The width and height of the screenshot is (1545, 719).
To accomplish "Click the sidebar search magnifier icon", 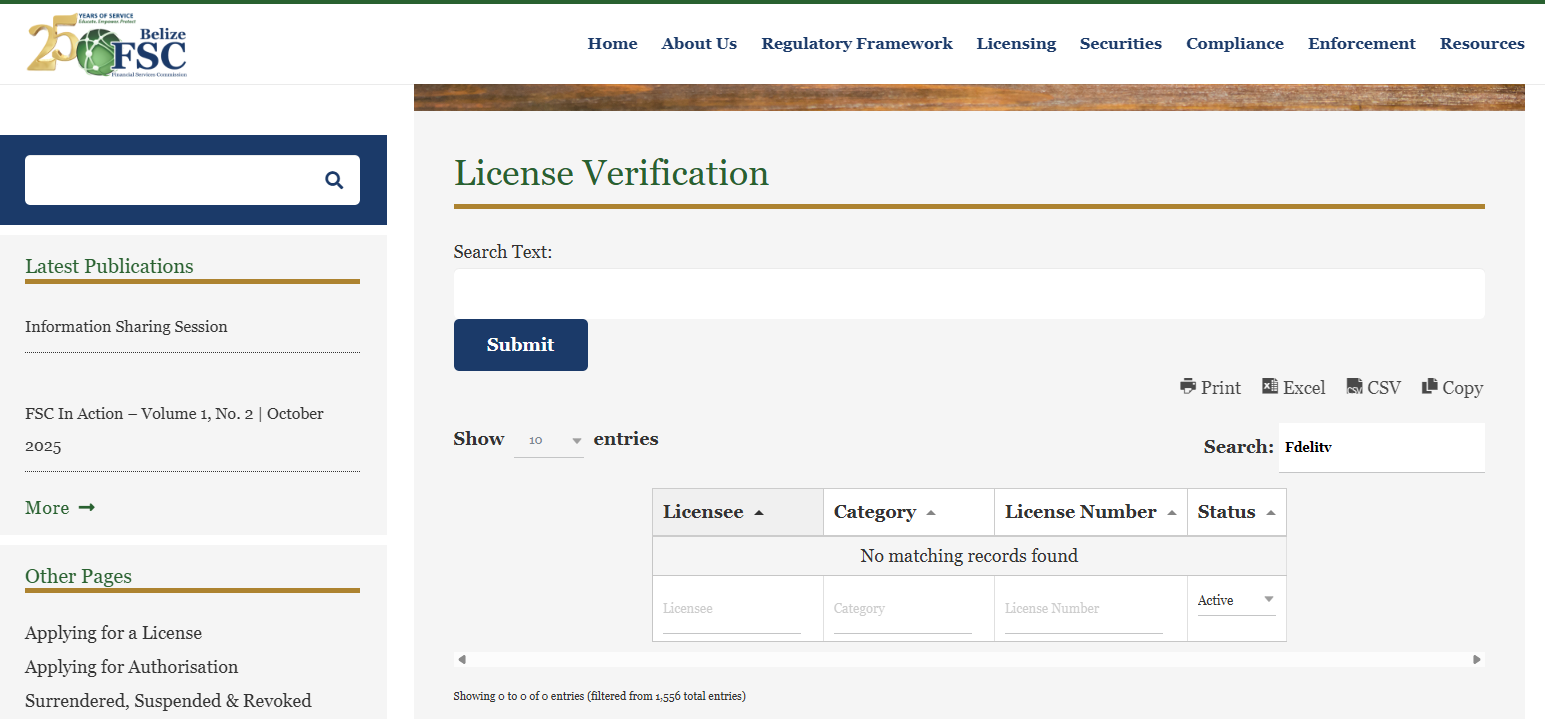I will [x=334, y=180].
